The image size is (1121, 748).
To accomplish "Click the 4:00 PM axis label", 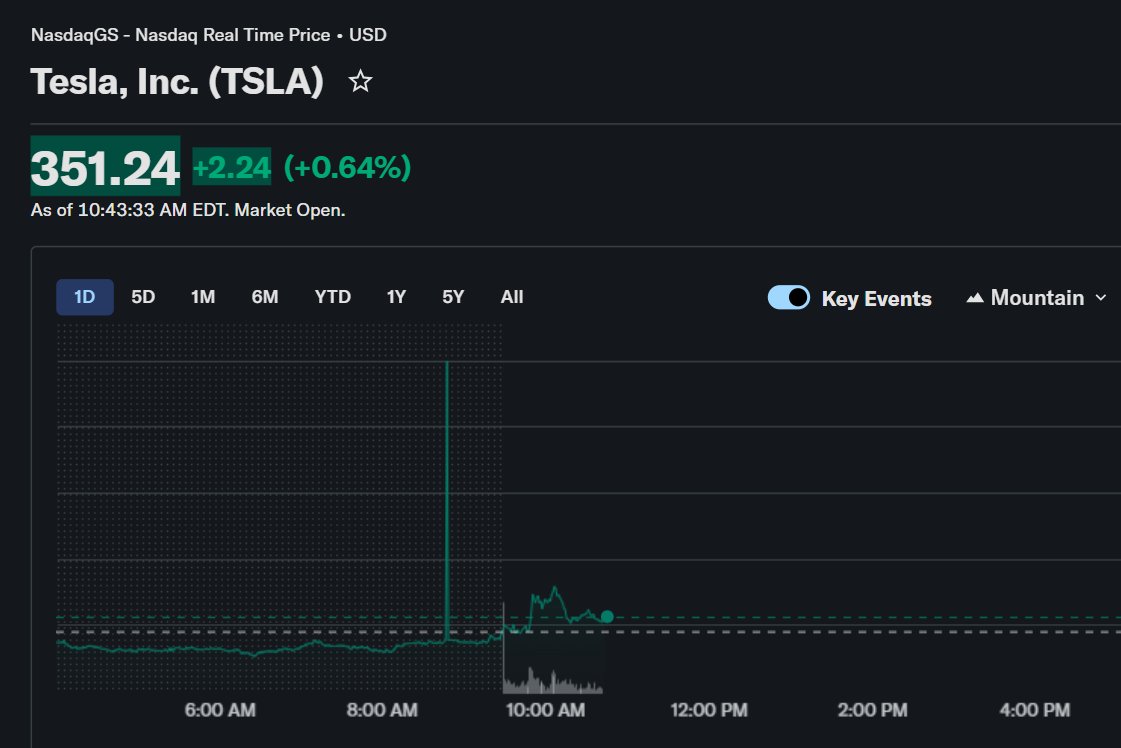I will click(1034, 710).
